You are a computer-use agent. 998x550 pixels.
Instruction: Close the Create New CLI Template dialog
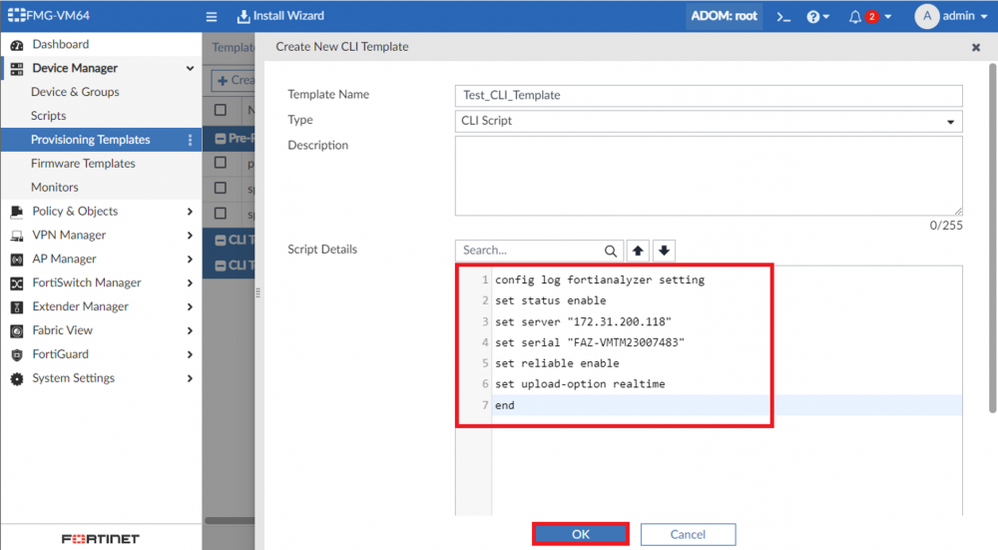[976, 47]
